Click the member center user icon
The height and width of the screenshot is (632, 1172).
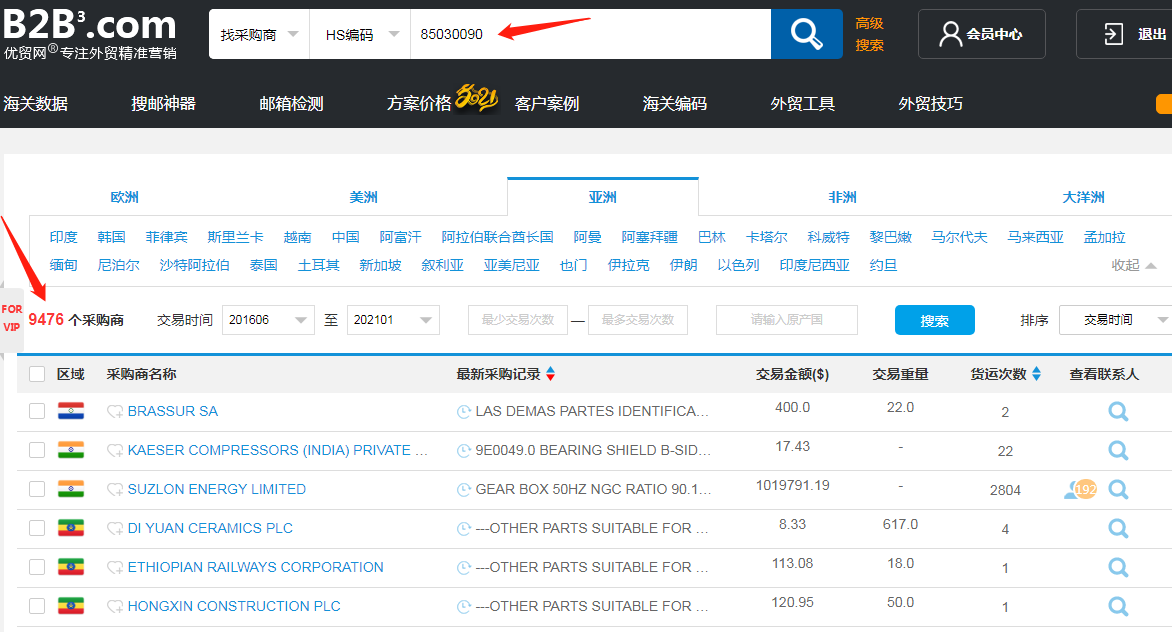[x=950, y=34]
